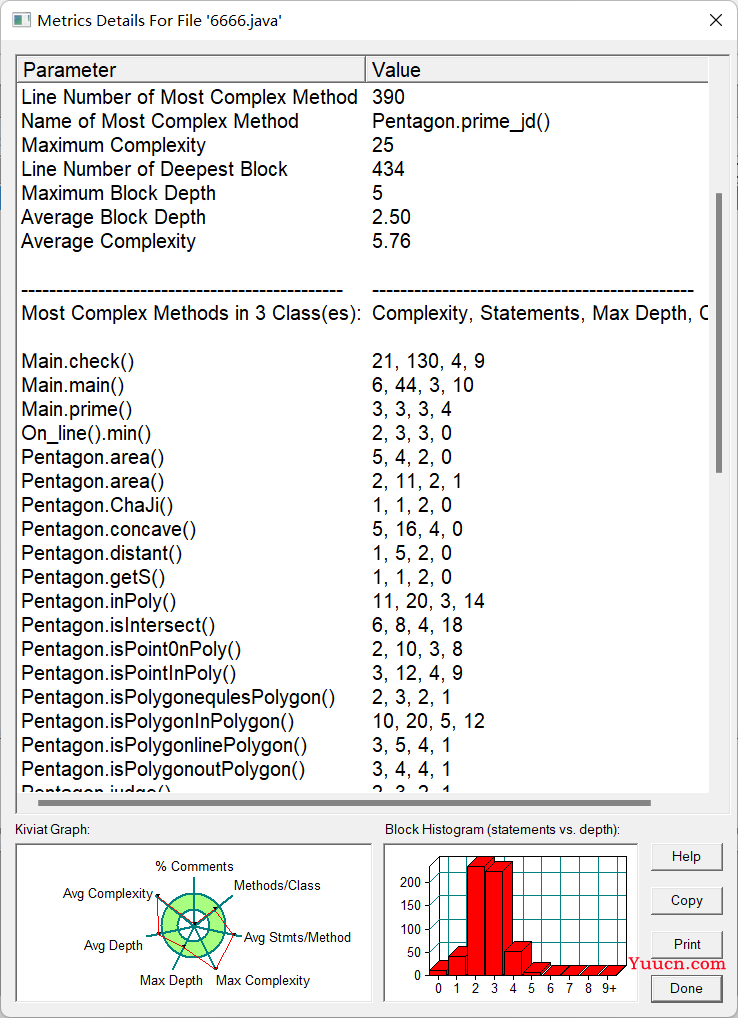Select the Name of Most Complex Method row
This screenshot has height=1018, width=738.
(363, 121)
